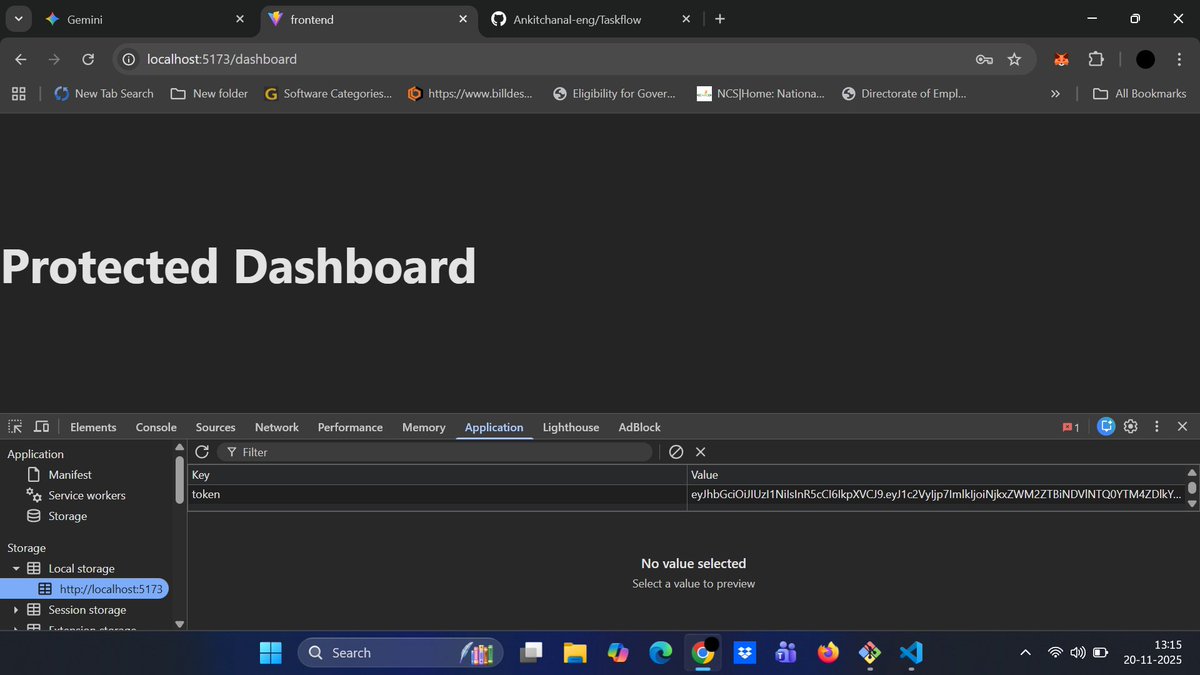Select the inspect element cursor tool
The height and width of the screenshot is (675, 1200).
14,426
